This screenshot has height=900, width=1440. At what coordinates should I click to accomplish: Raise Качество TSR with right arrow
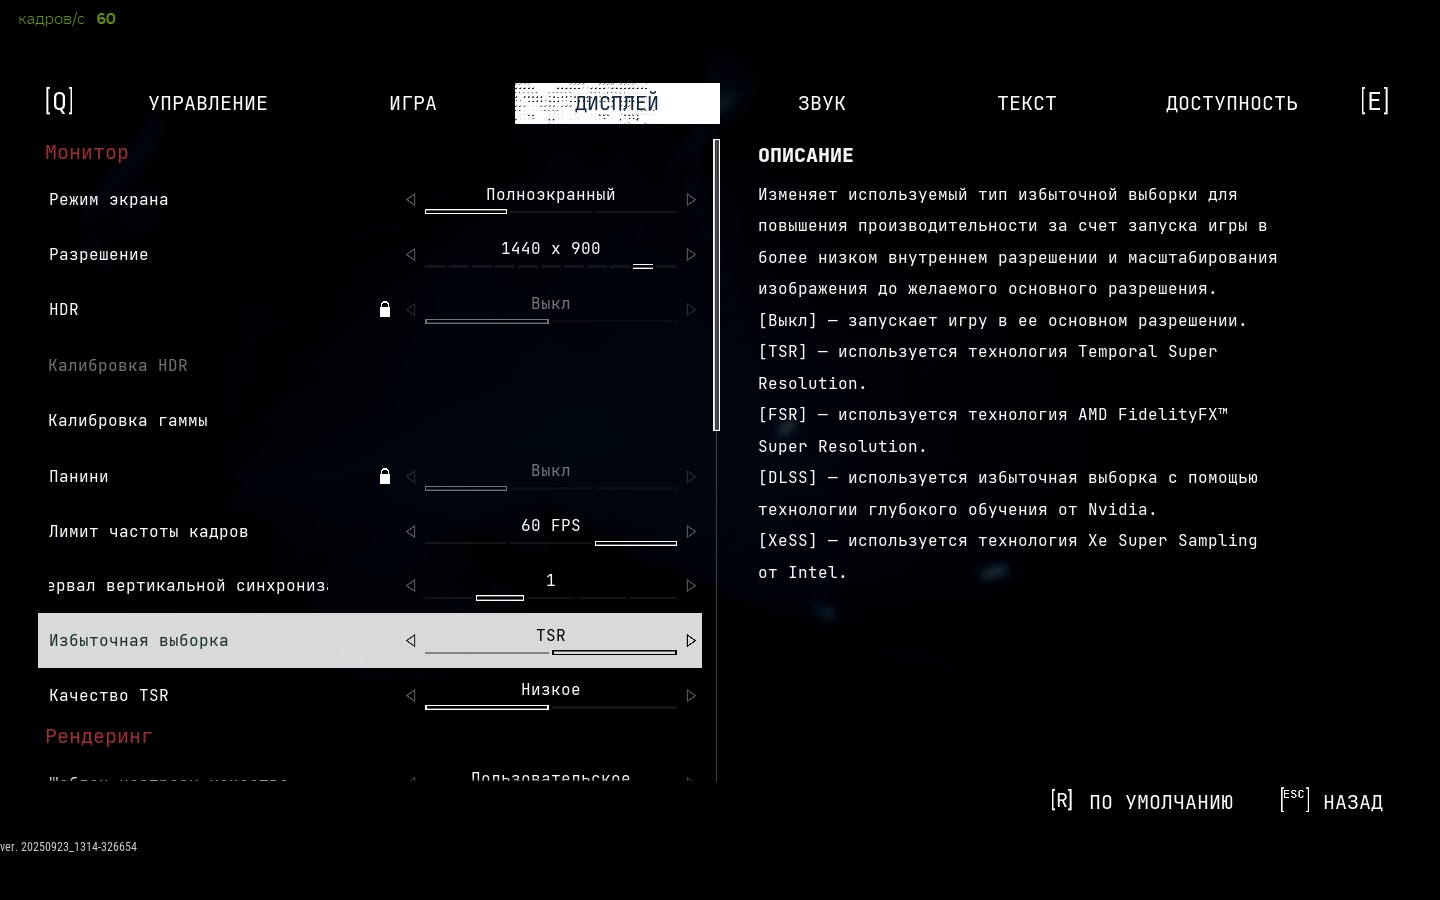(691, 696)
